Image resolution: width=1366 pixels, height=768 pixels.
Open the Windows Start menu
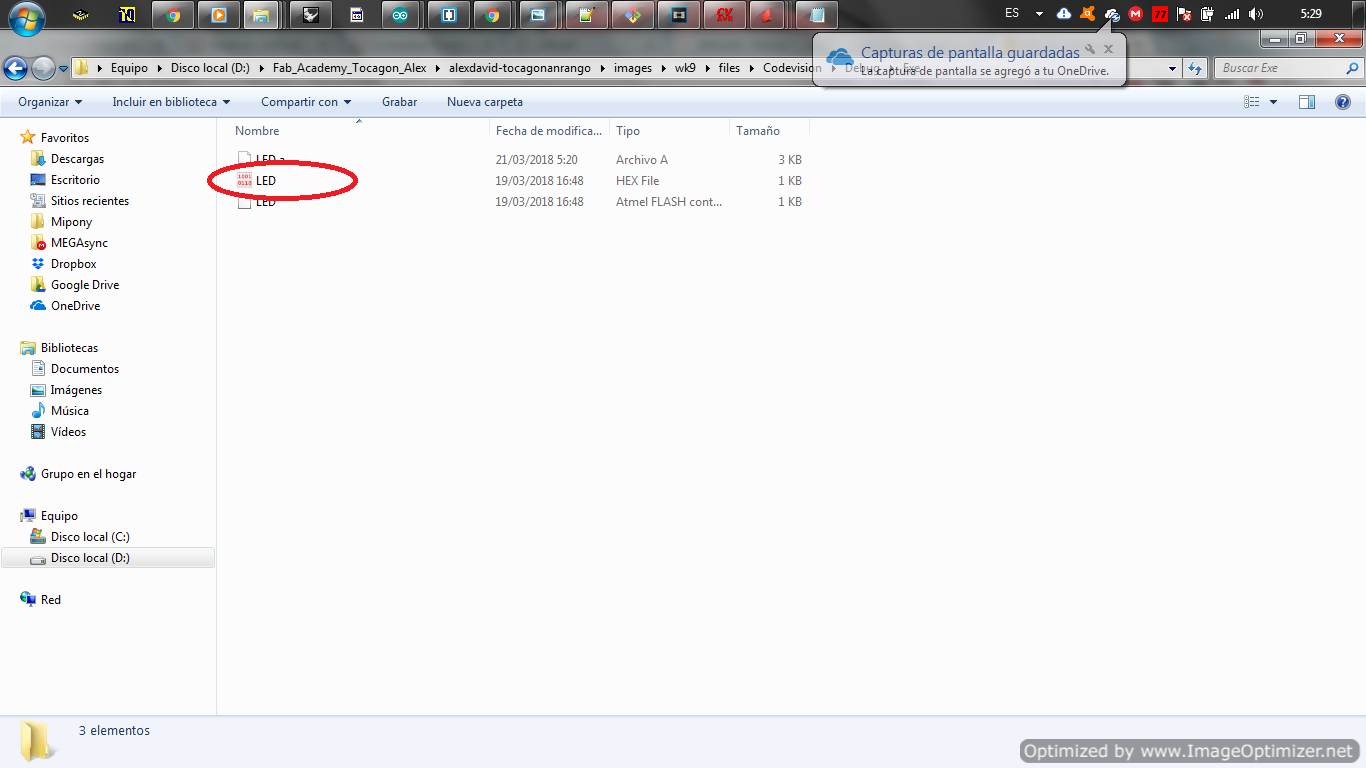click(x=26, y=16)
